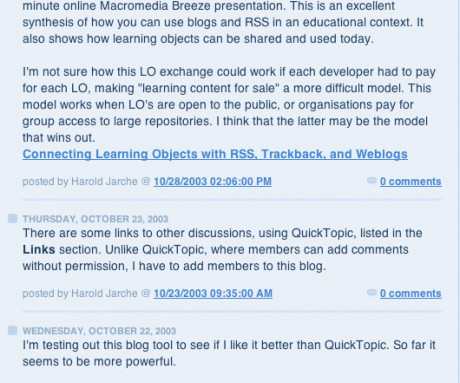This screenshot has height=383, width=460.
Task: Click 'posted by Harold Jarche' on the 10/28 post
Action: (x=80, y=182)
